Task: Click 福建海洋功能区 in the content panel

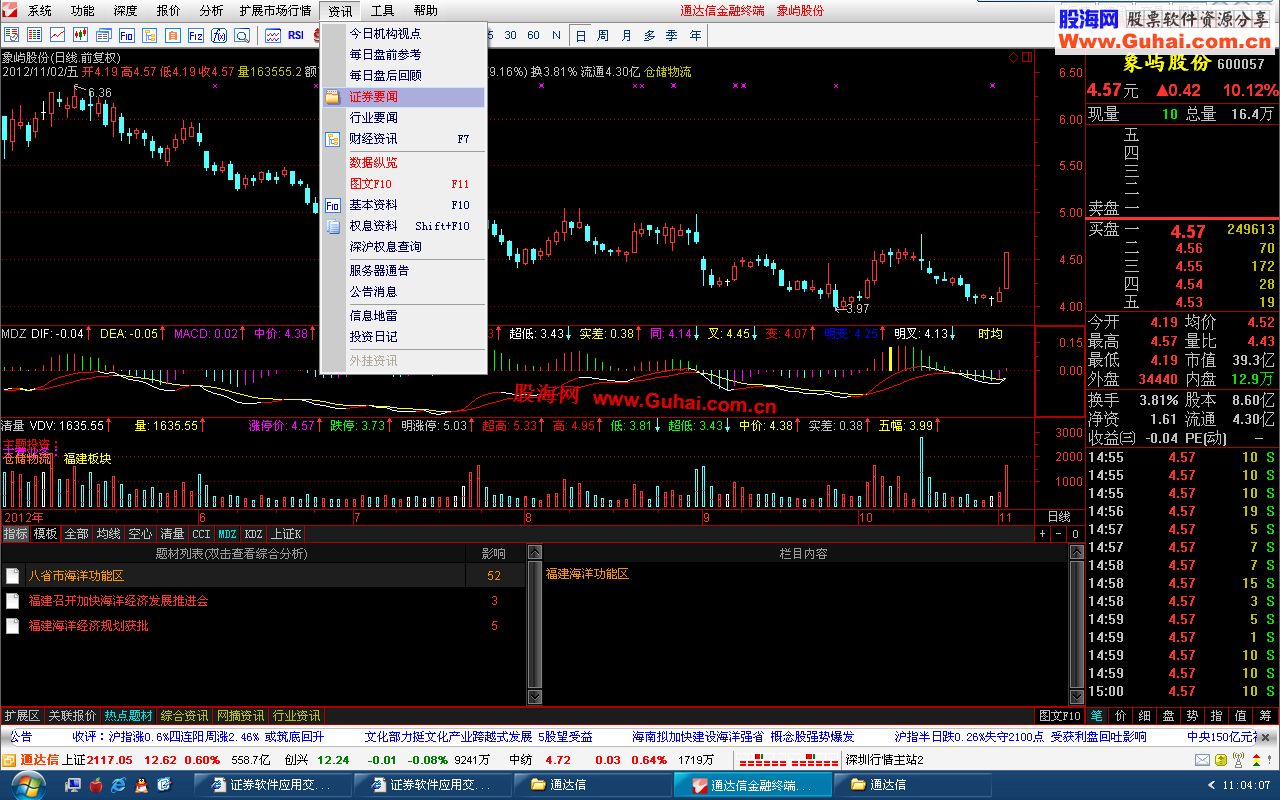Action: tap(588, 575)
